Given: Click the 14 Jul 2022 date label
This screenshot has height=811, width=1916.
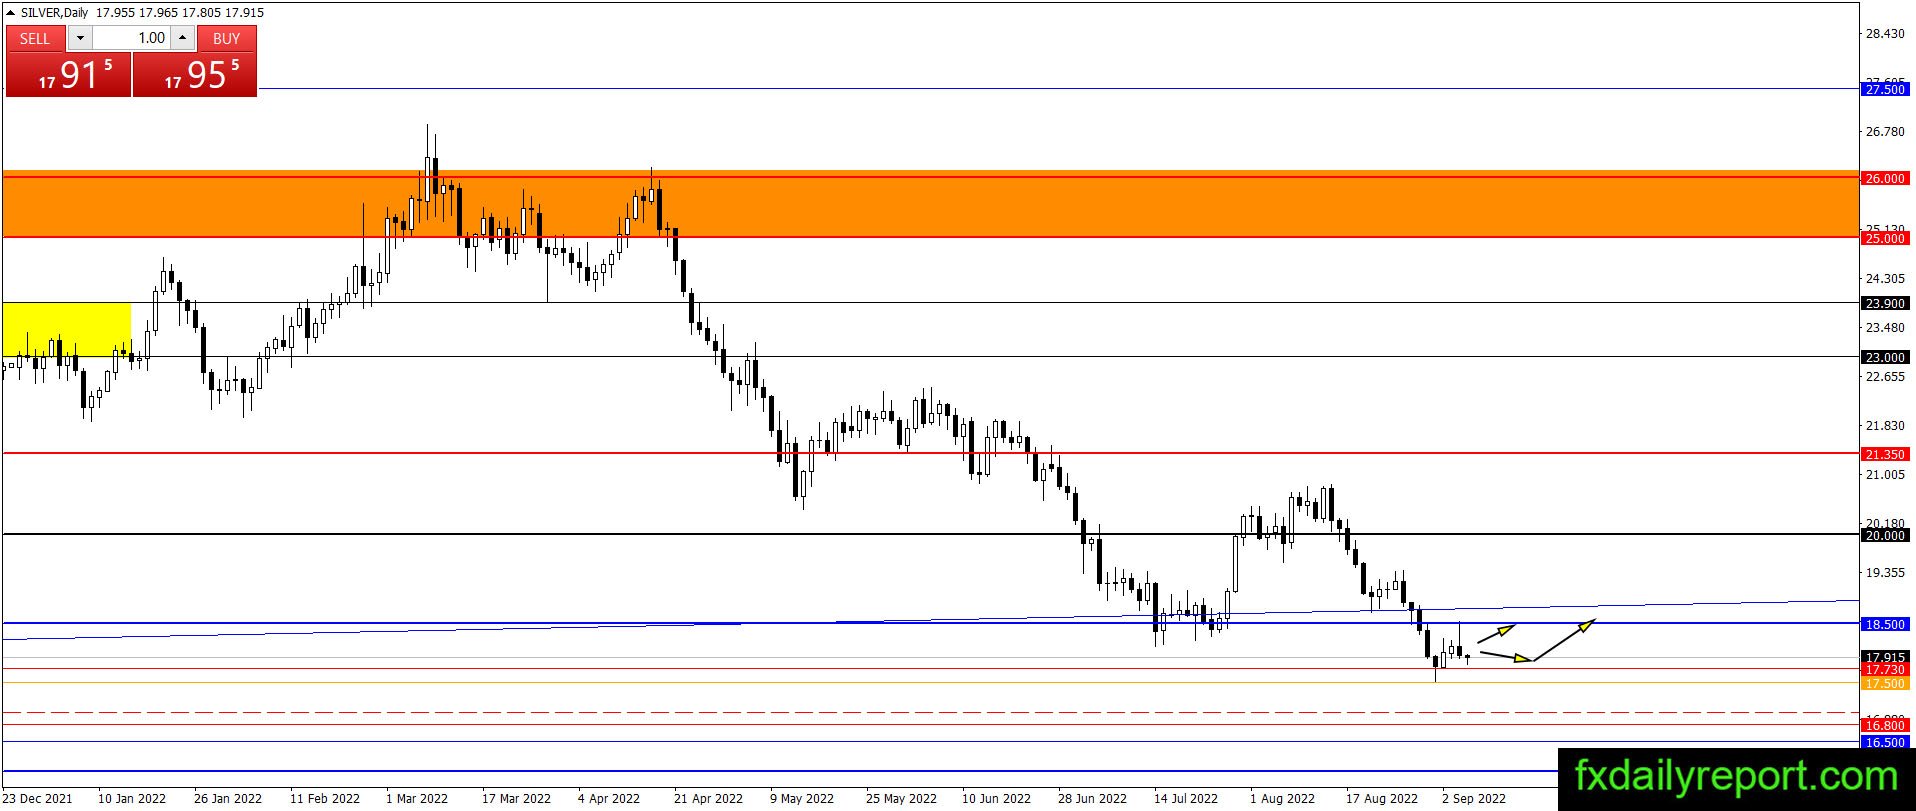Looking at the screenshot, I should tap(1186, 799).
